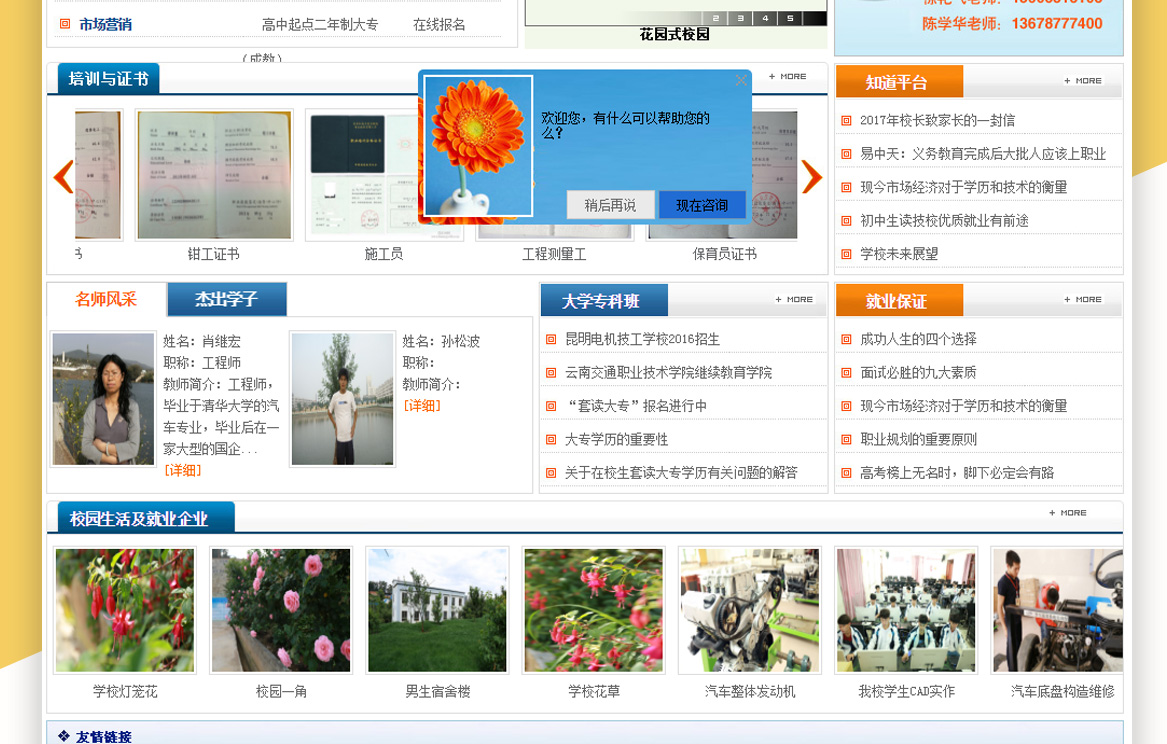Click the right carousel arrow for certificates
The image size is (1167, 744).
click(811, 177)
